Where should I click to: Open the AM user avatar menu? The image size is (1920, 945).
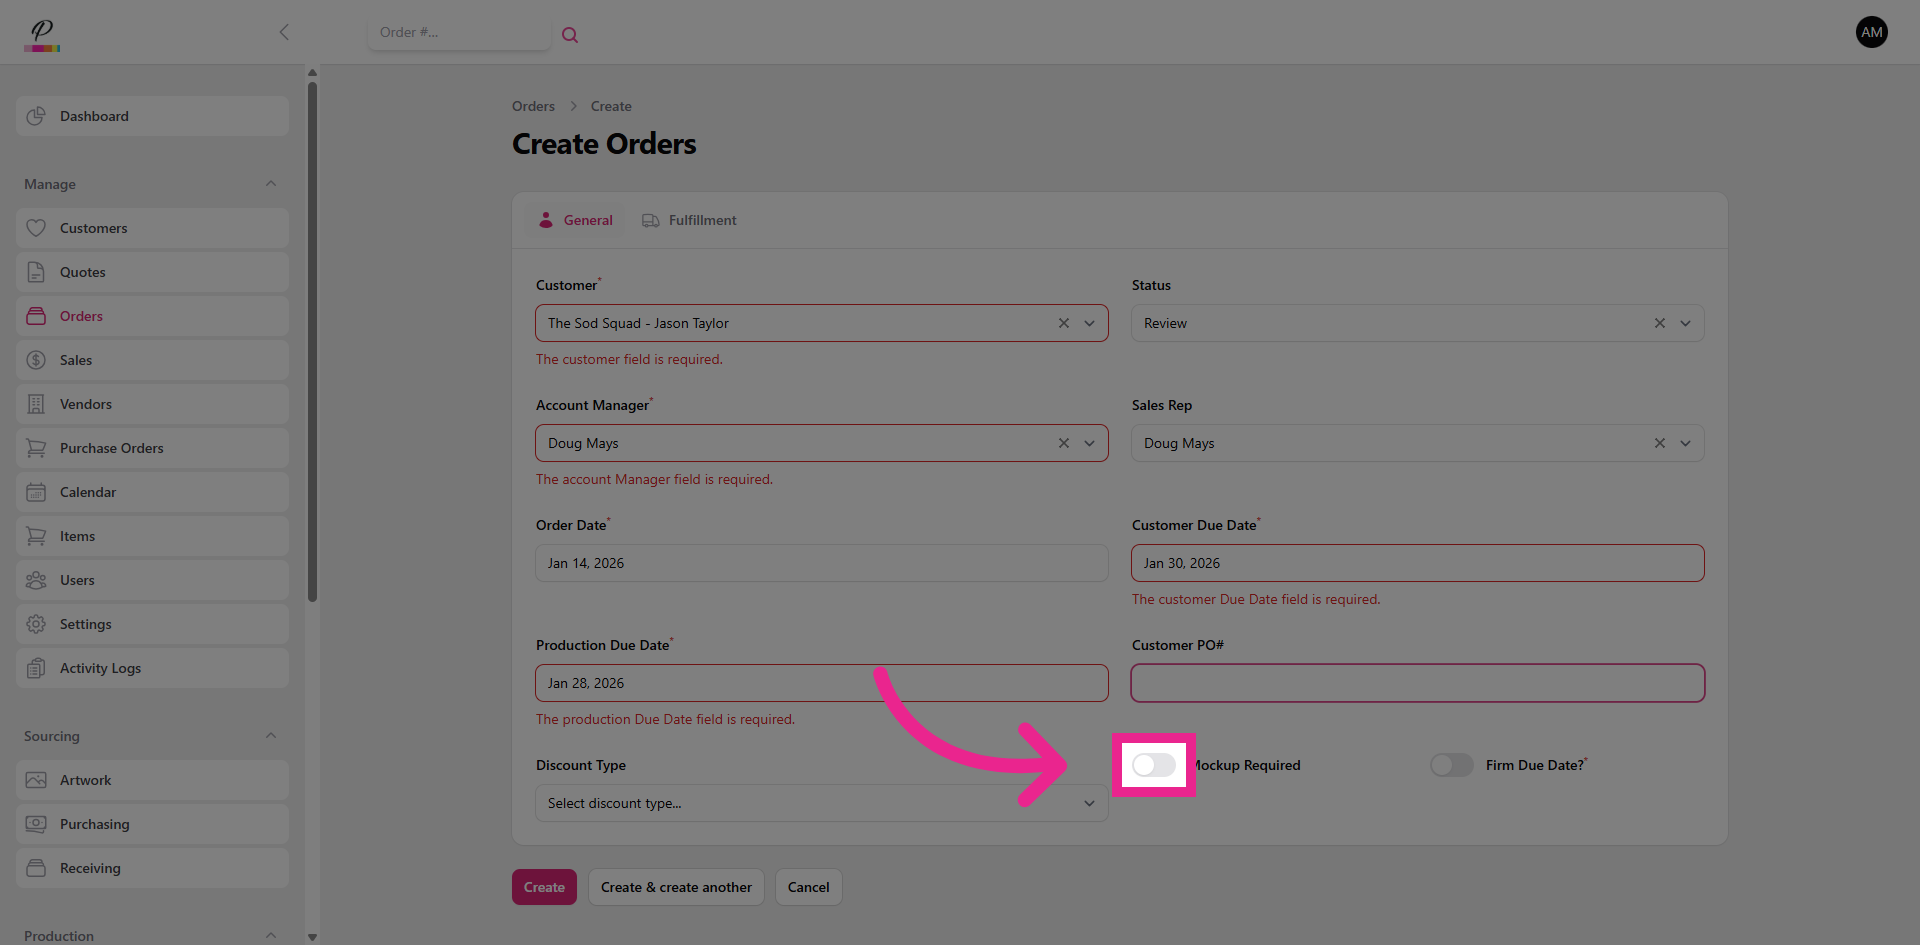[x=1871, y=32]
